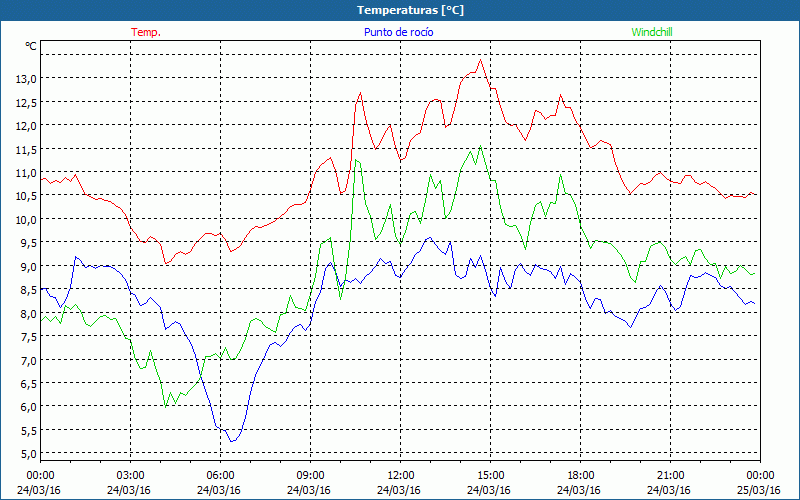Click the green windchill minimum after 03:00
The image size is (800, 500).
coord(165,407)
